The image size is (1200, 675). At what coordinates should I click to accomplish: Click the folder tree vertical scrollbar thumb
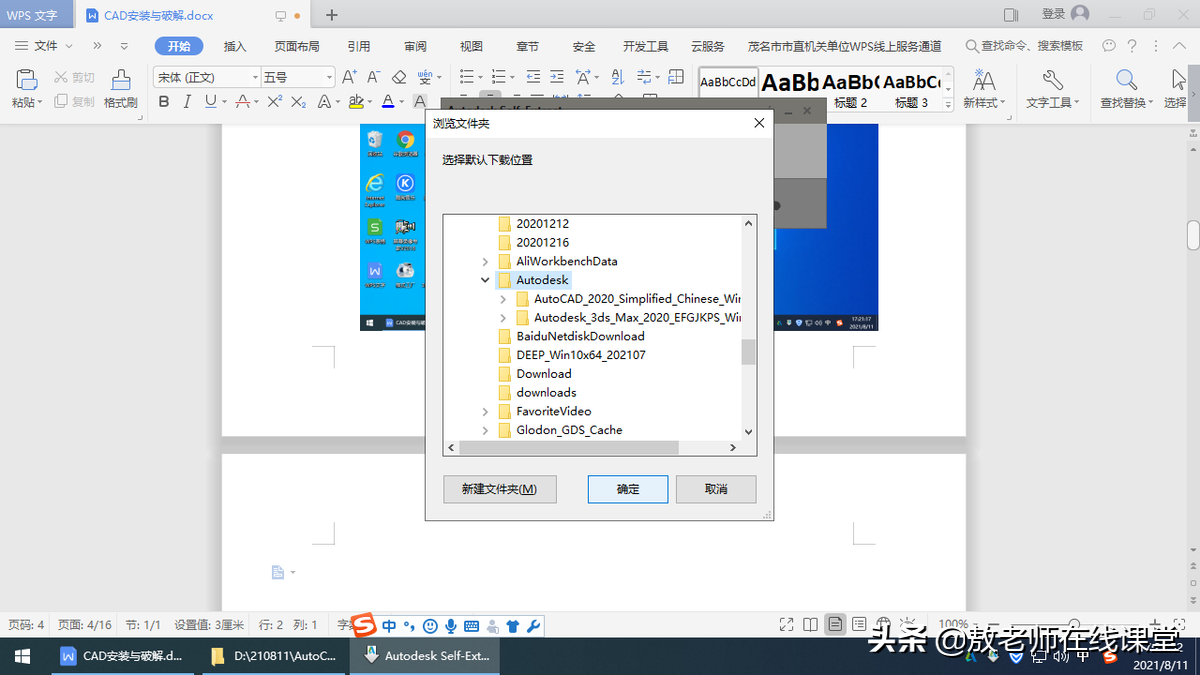click(x=748, y=352)
